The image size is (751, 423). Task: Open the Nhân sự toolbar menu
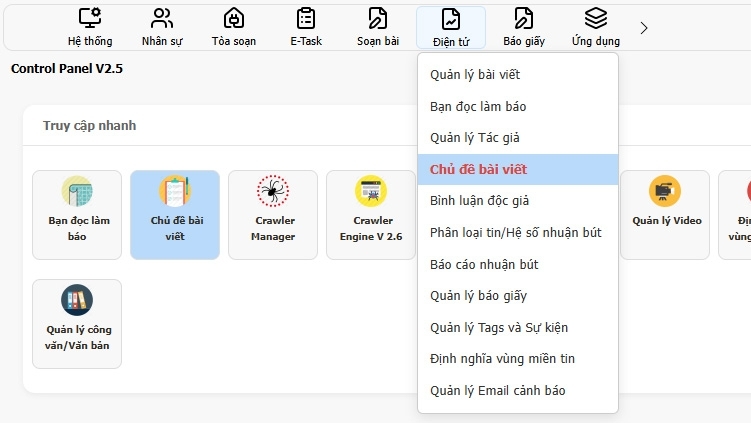[162, 28]
